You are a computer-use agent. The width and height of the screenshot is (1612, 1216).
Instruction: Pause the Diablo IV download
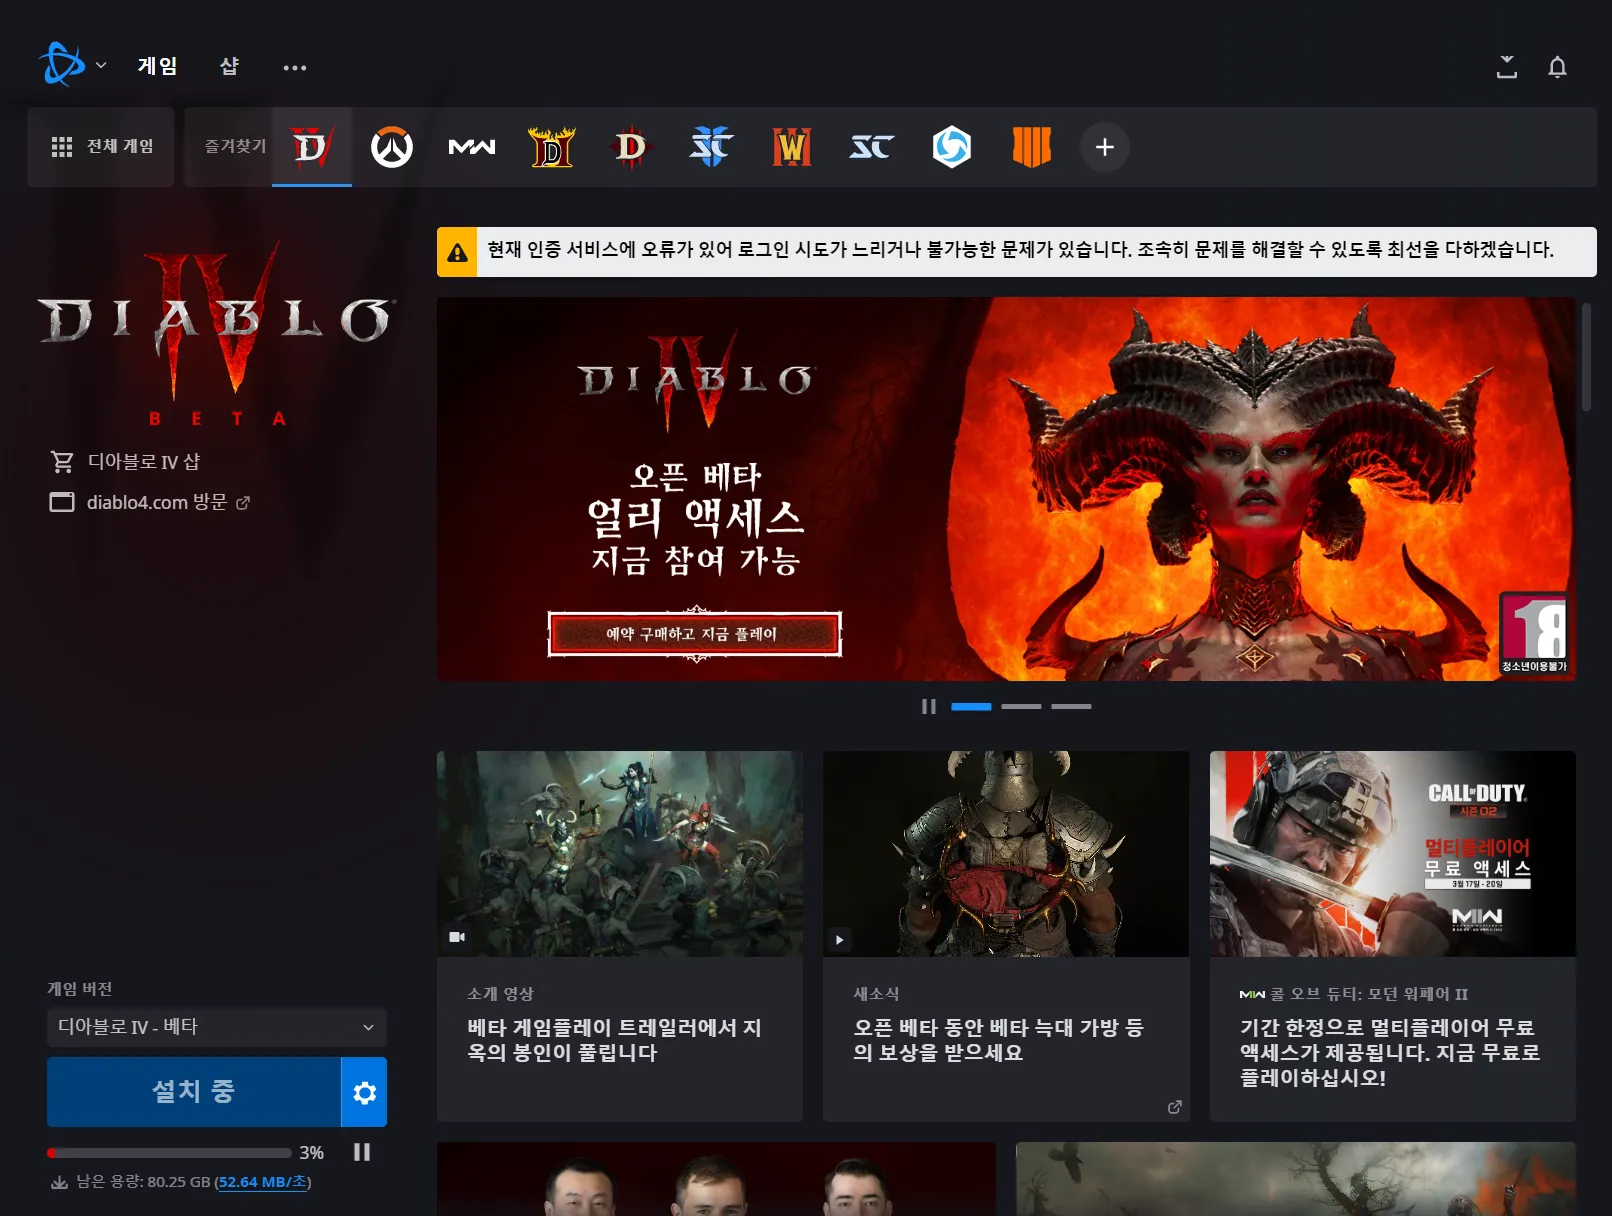point(362,1152)
